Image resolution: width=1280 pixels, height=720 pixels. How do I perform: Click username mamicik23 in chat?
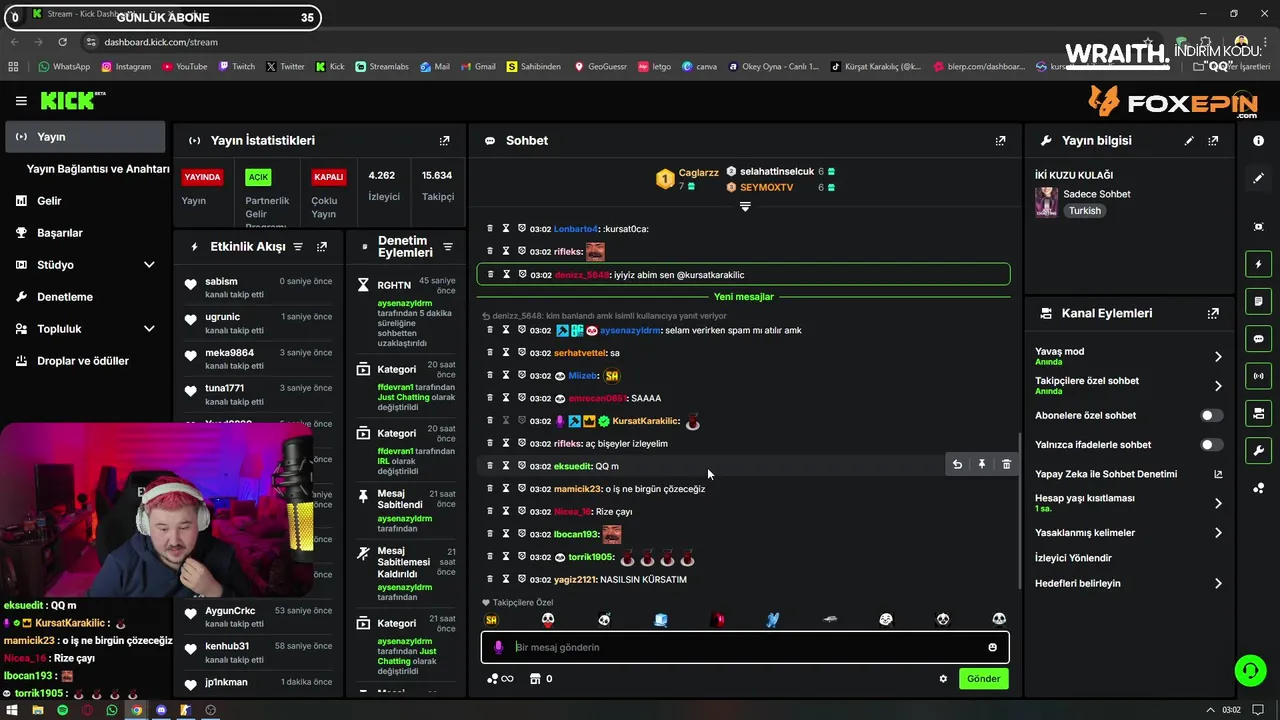577,489
